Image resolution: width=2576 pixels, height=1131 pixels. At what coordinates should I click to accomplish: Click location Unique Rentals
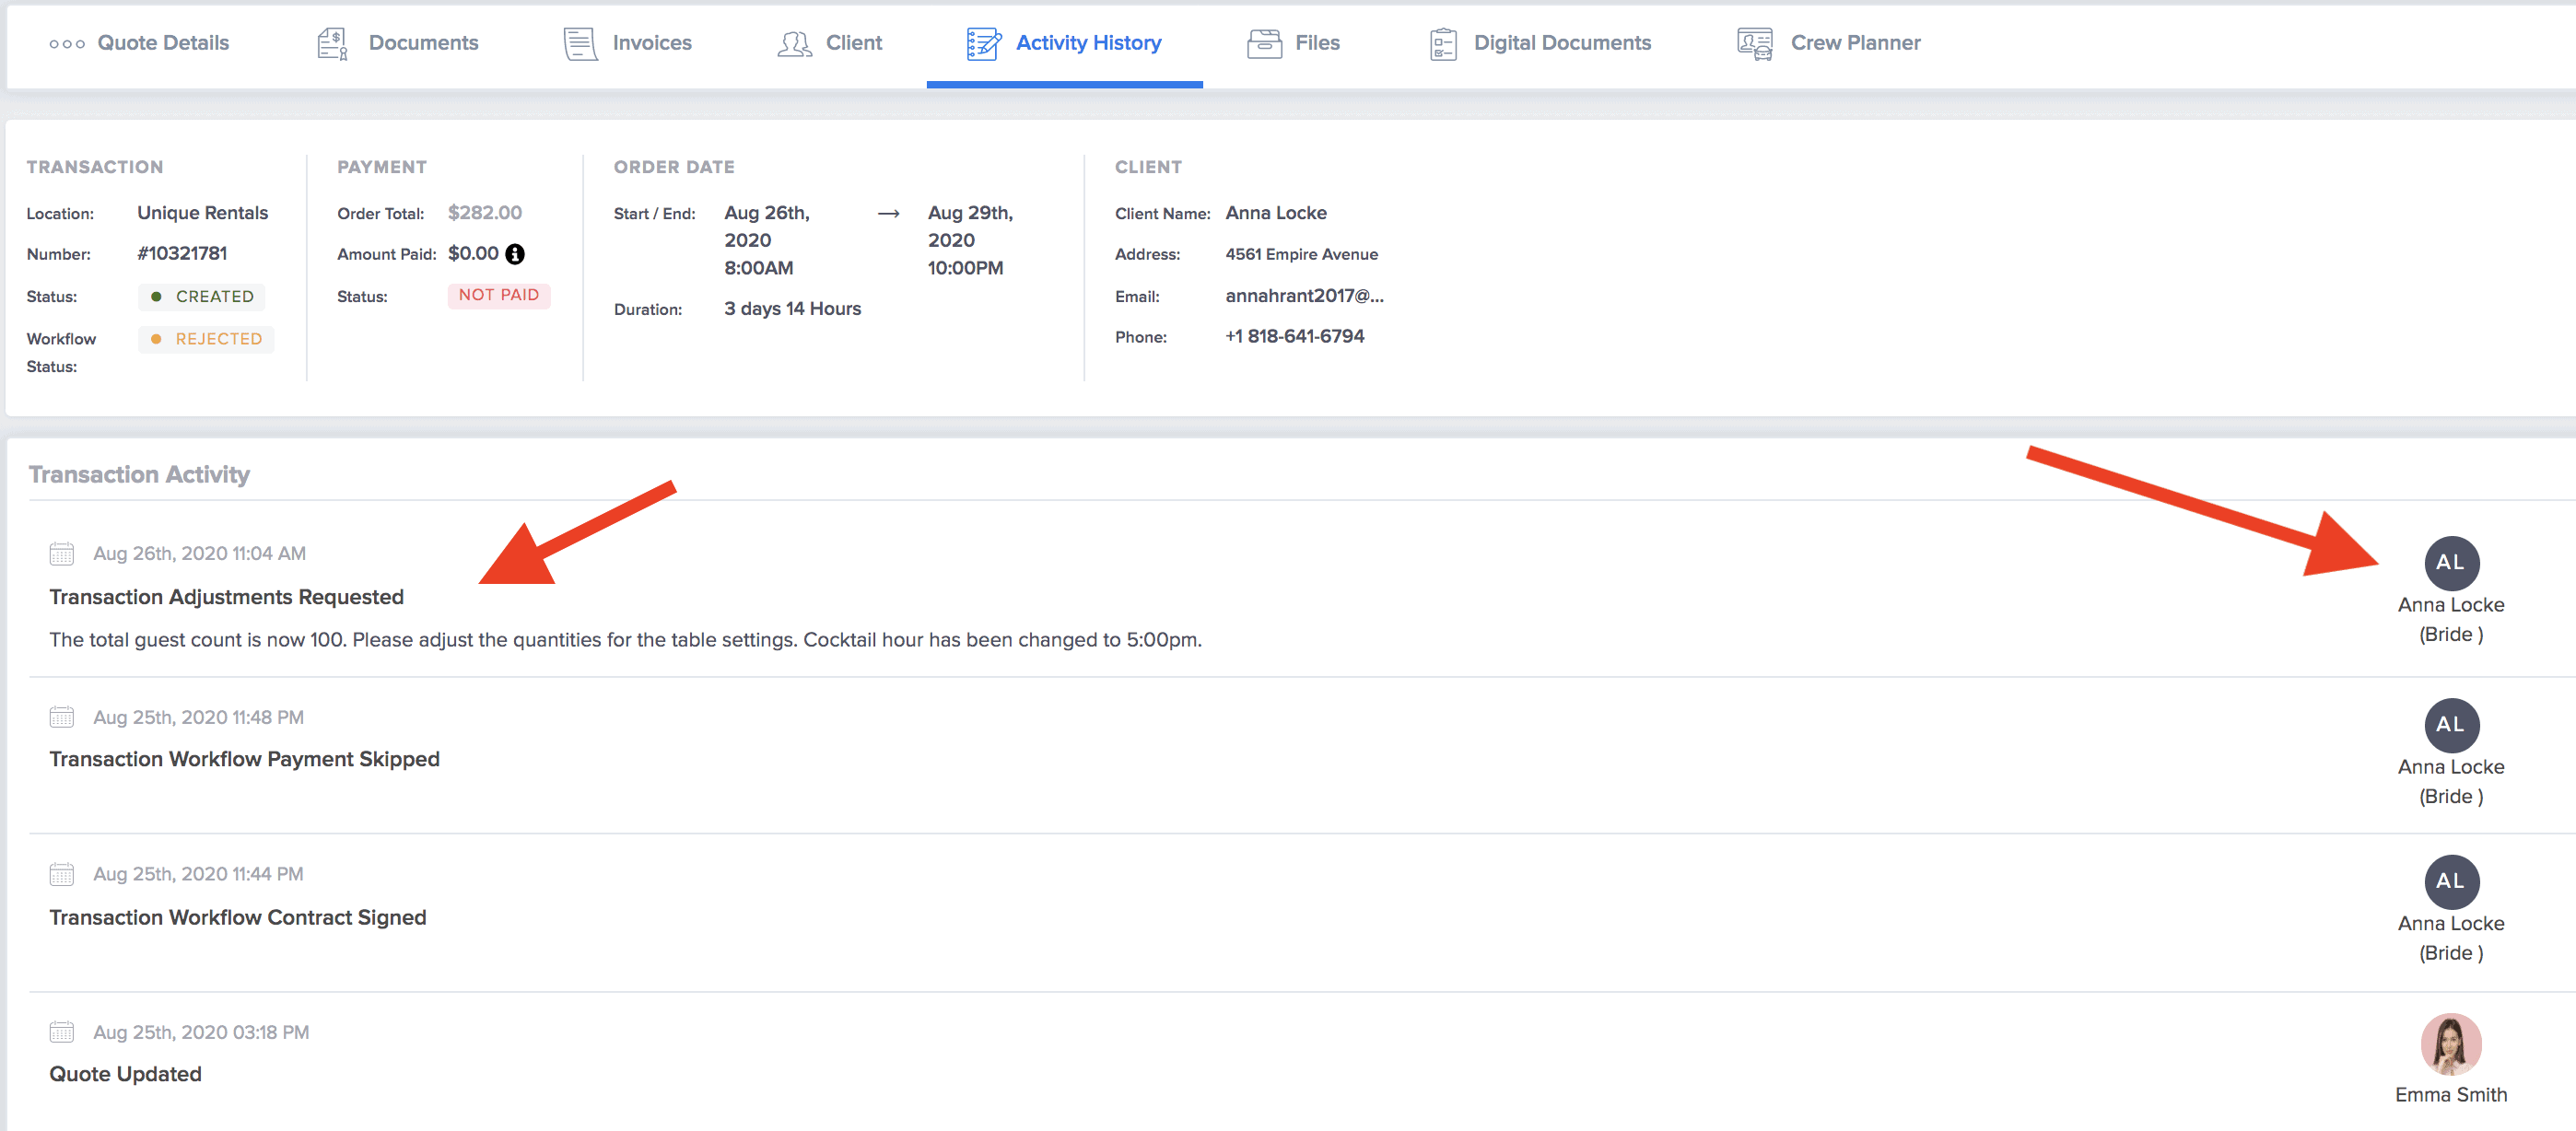pos(203,213)
